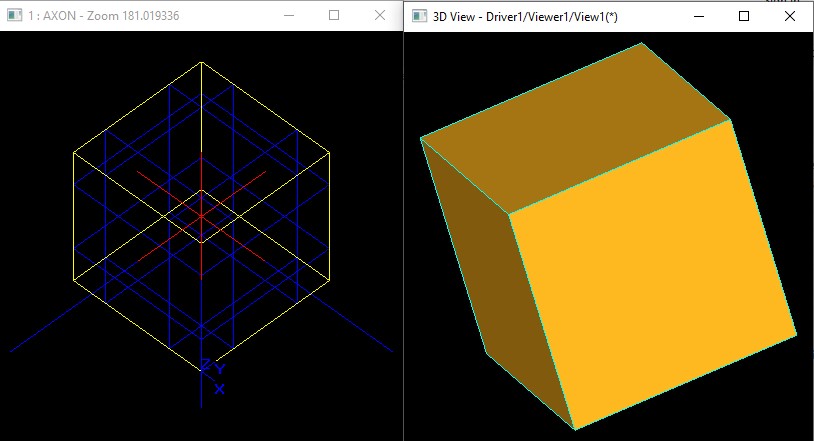Click the blue Y axis label
The image size is (814, 441).
[219, 369]
